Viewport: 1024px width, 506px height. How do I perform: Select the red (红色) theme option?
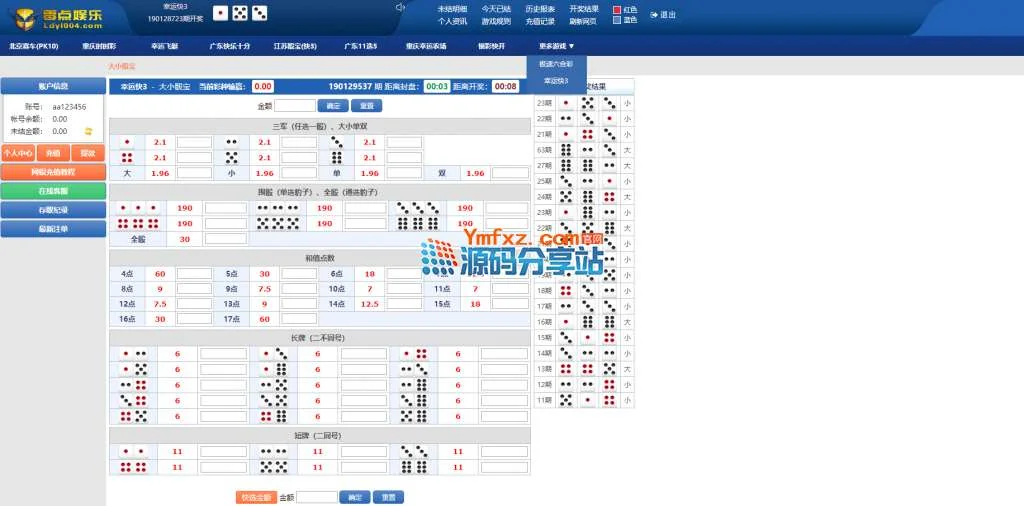617,9
